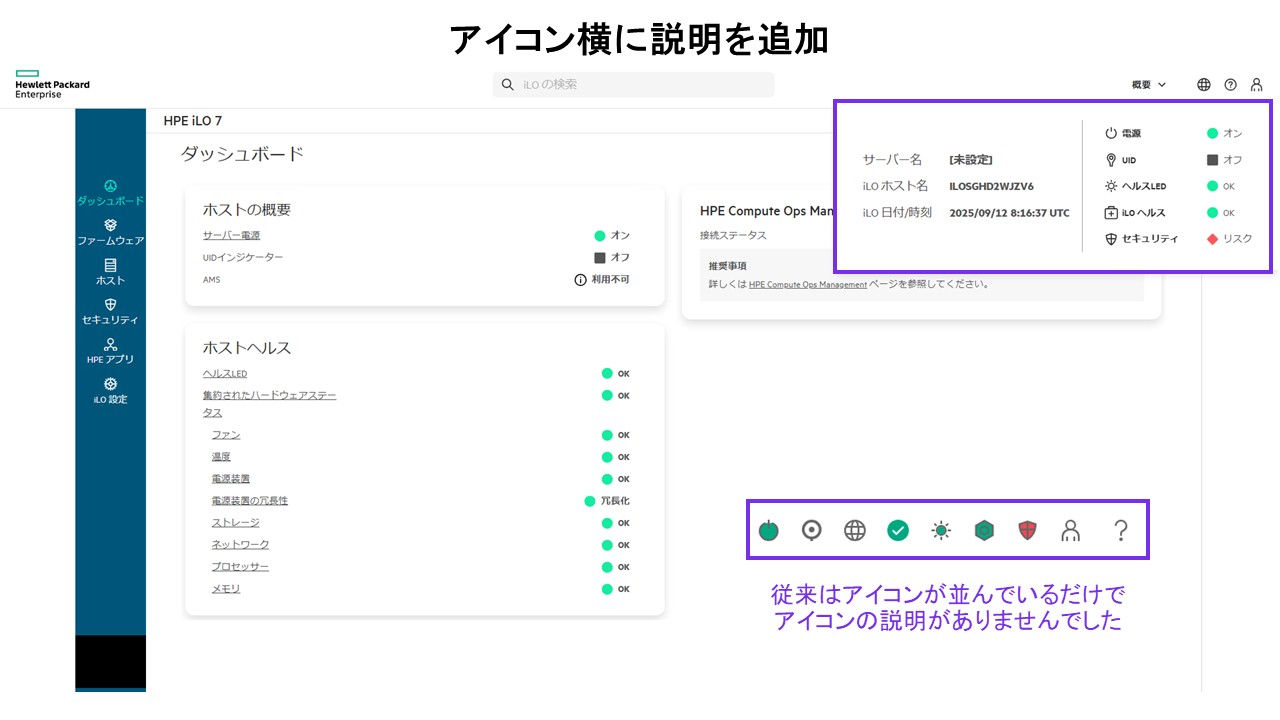This screenshot has width=1280, height=720.
Task: Expand the 概要 dropdown in header
Action: (1149, 85)
